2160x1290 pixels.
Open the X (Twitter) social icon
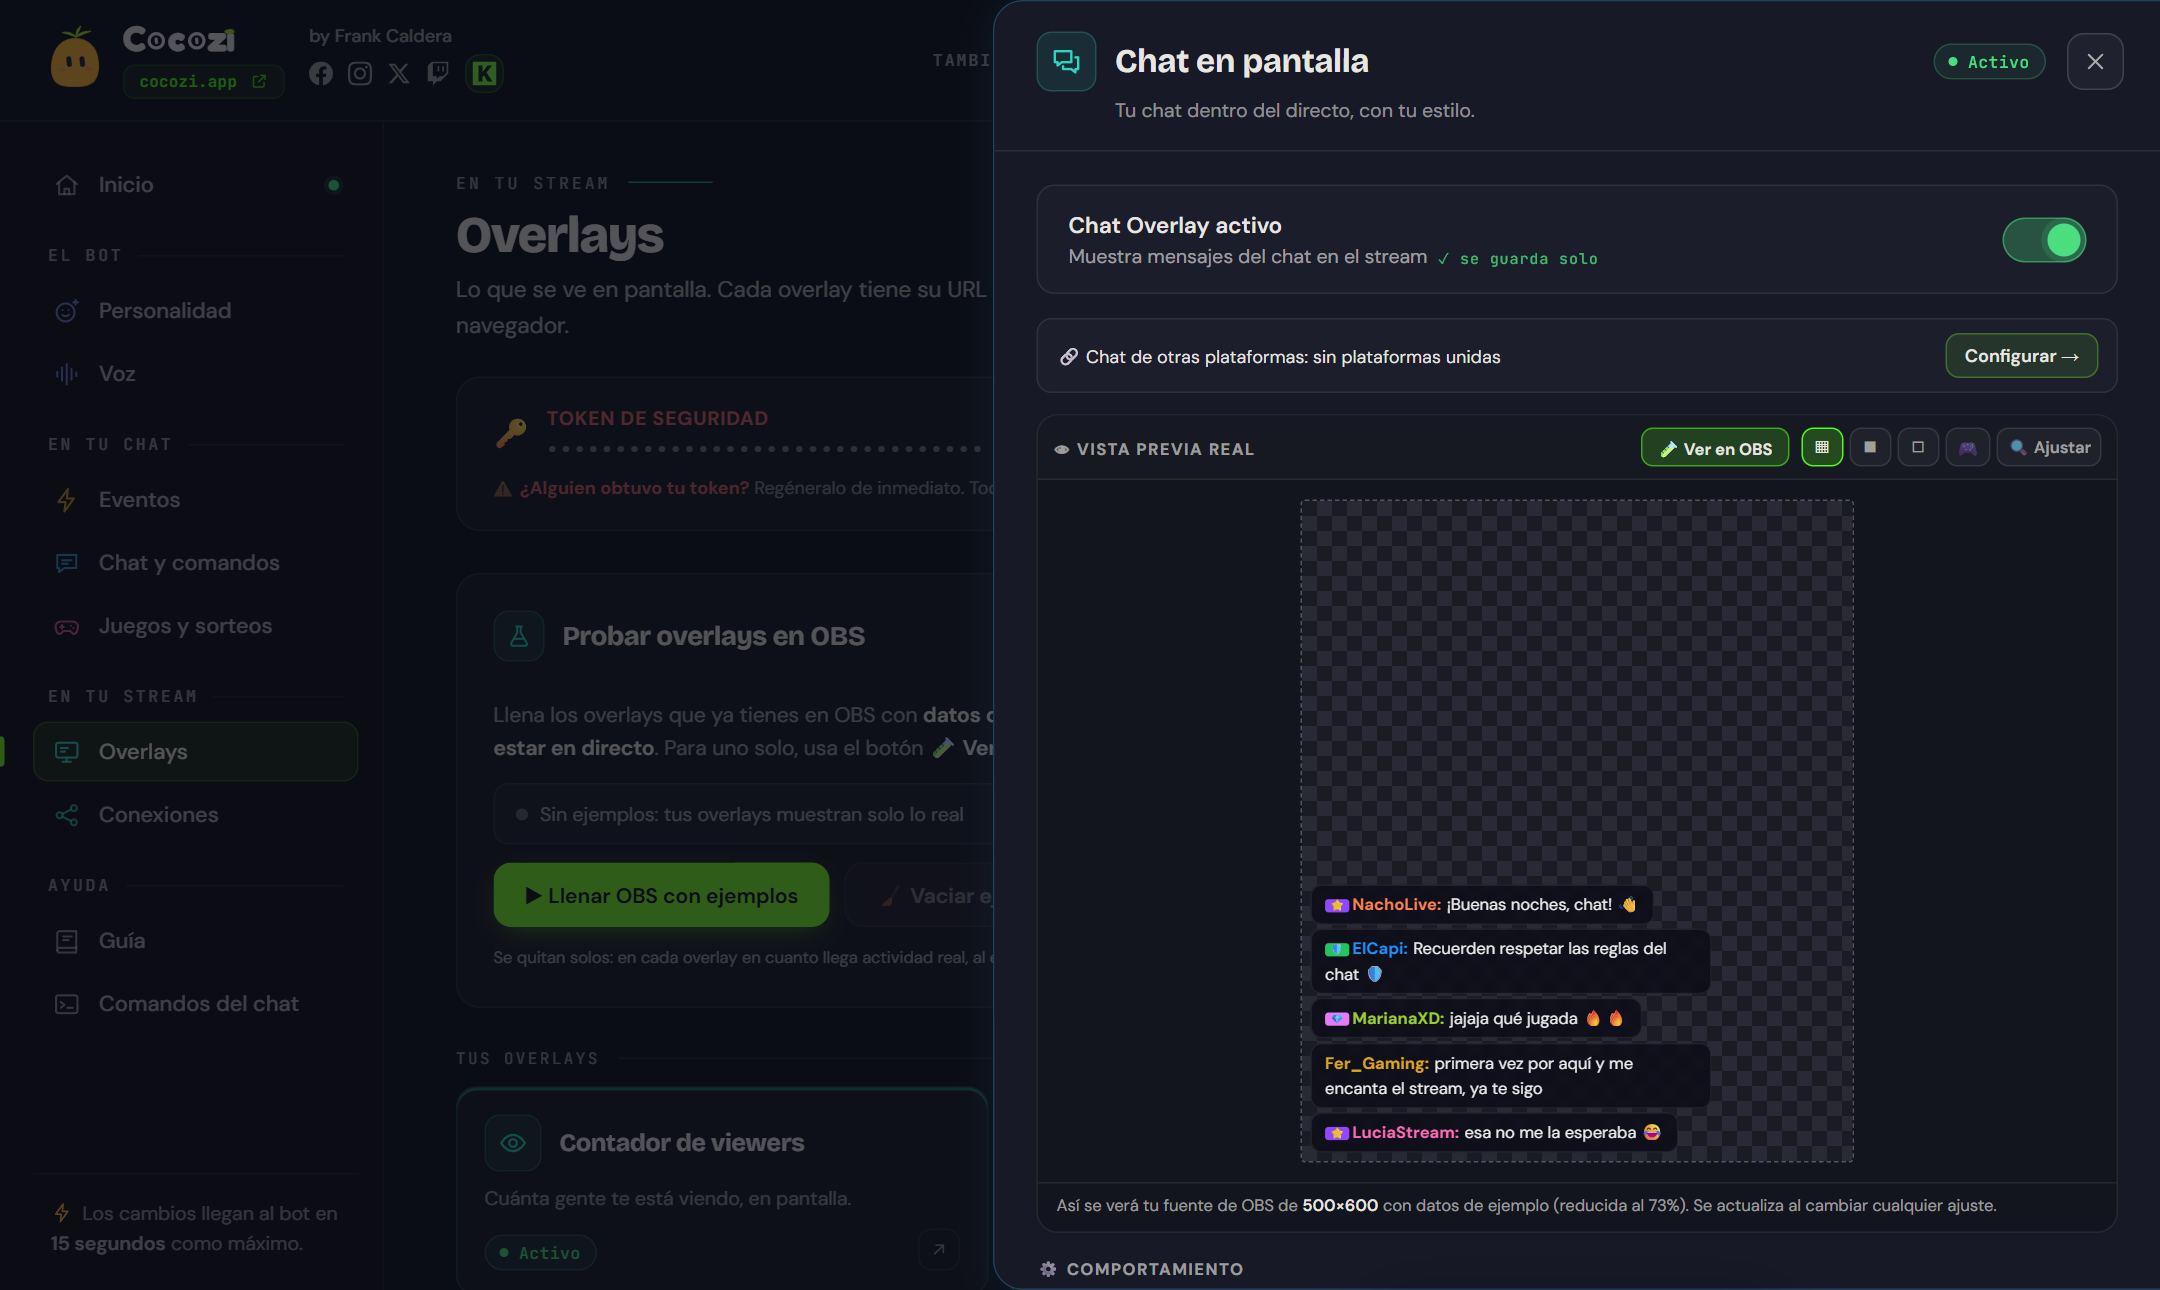pos(399,73)
